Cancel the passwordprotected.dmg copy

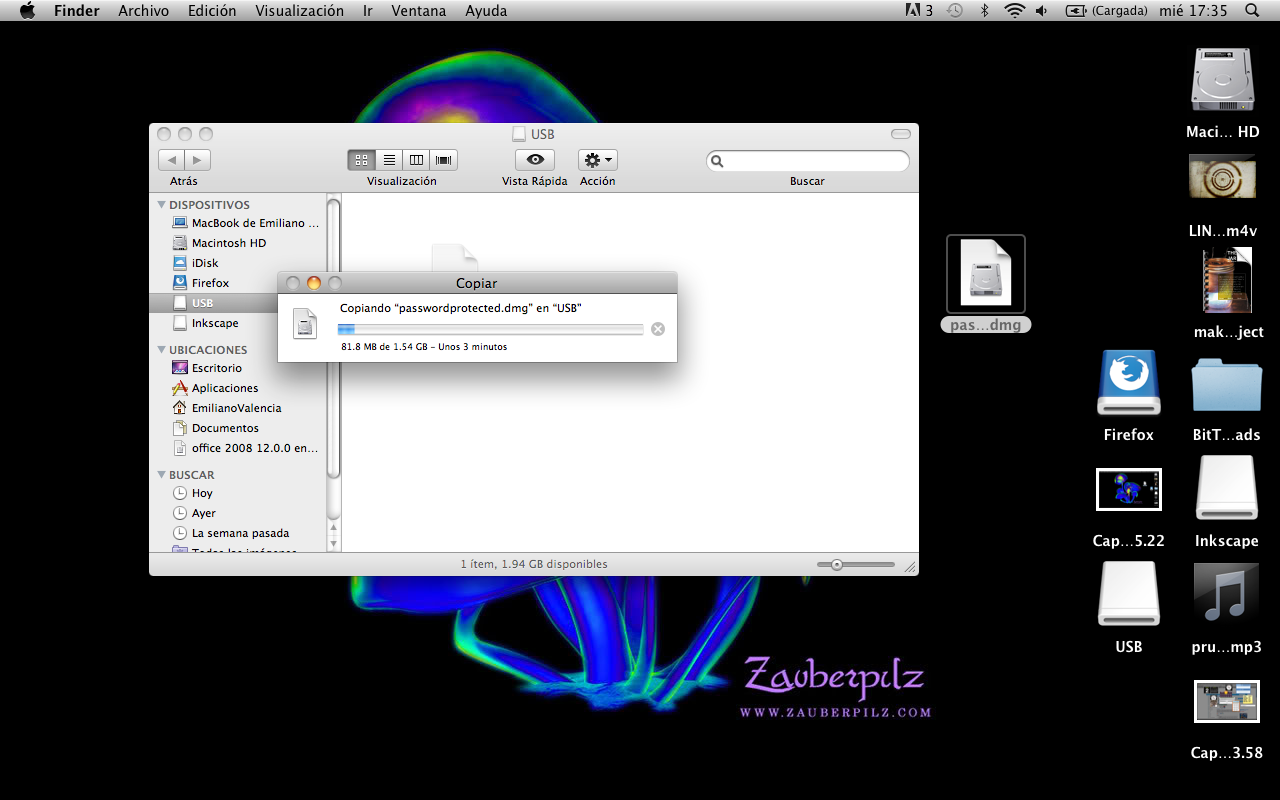(x=658, y=329)
